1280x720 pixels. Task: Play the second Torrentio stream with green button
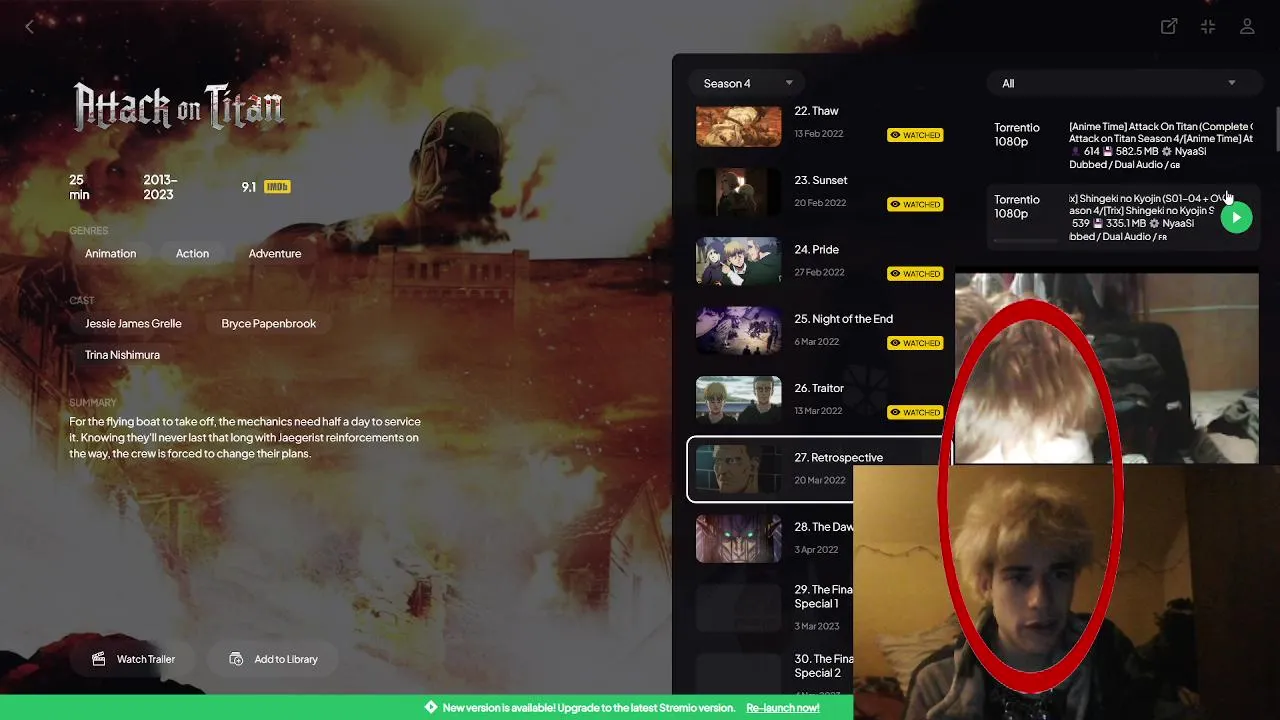[x=1236, y=217]
